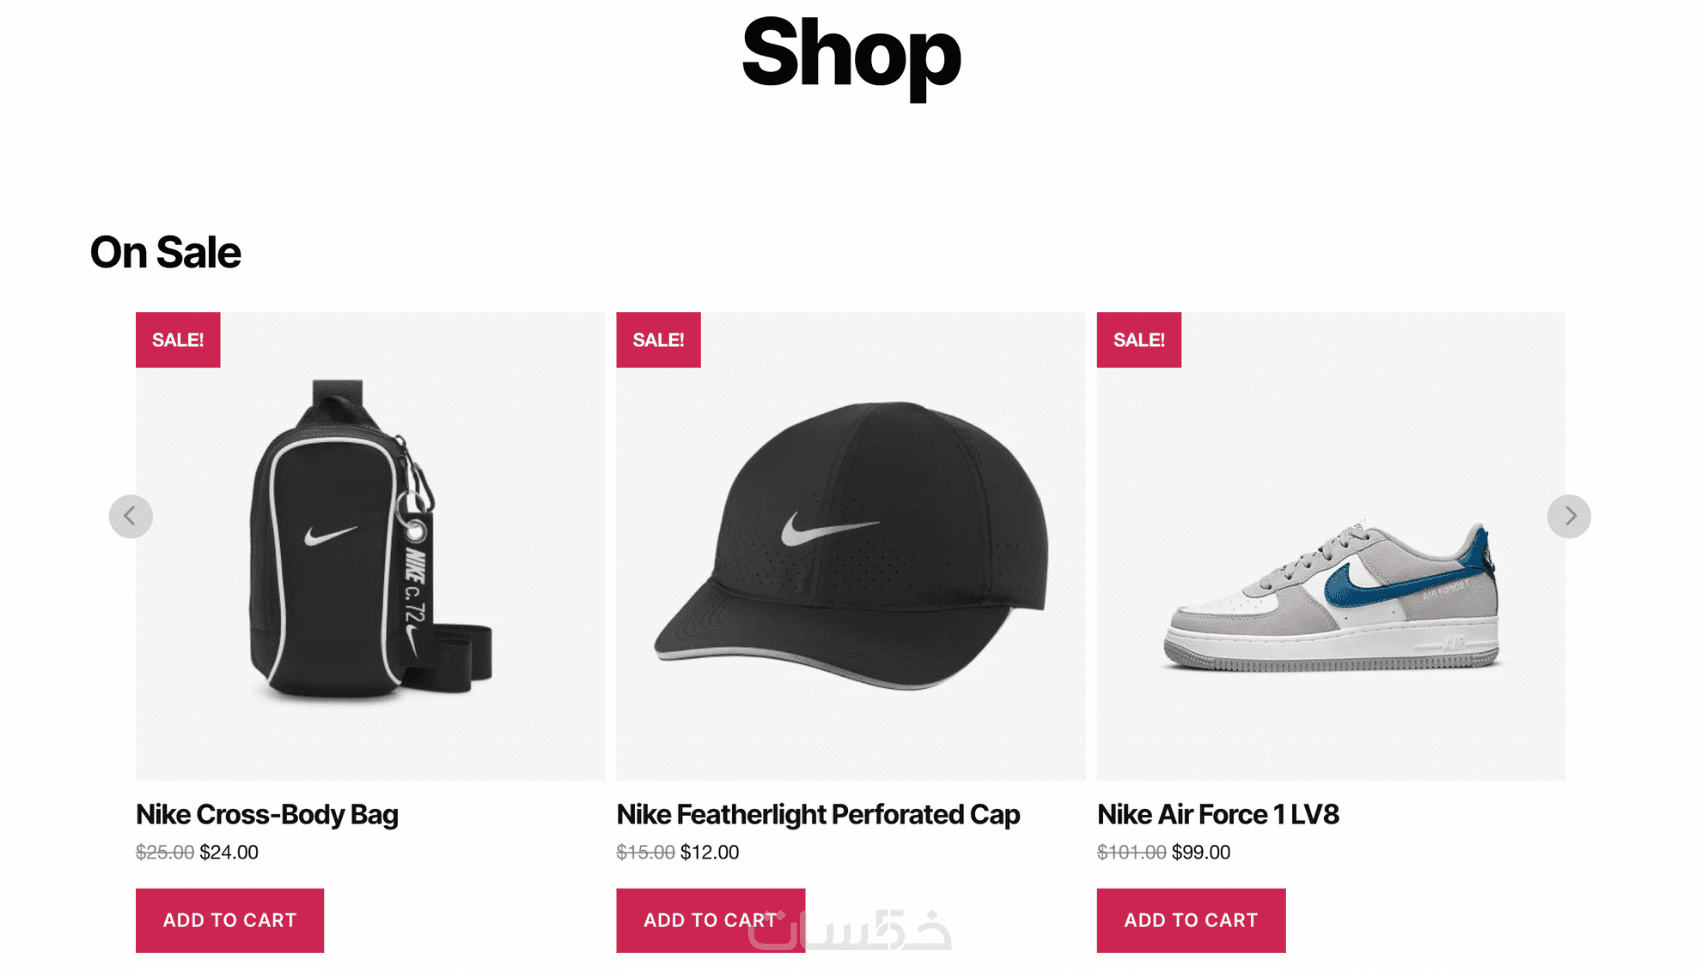
Task: Open the Nike Cross-Body Bag title link
Action: [267, 815]
